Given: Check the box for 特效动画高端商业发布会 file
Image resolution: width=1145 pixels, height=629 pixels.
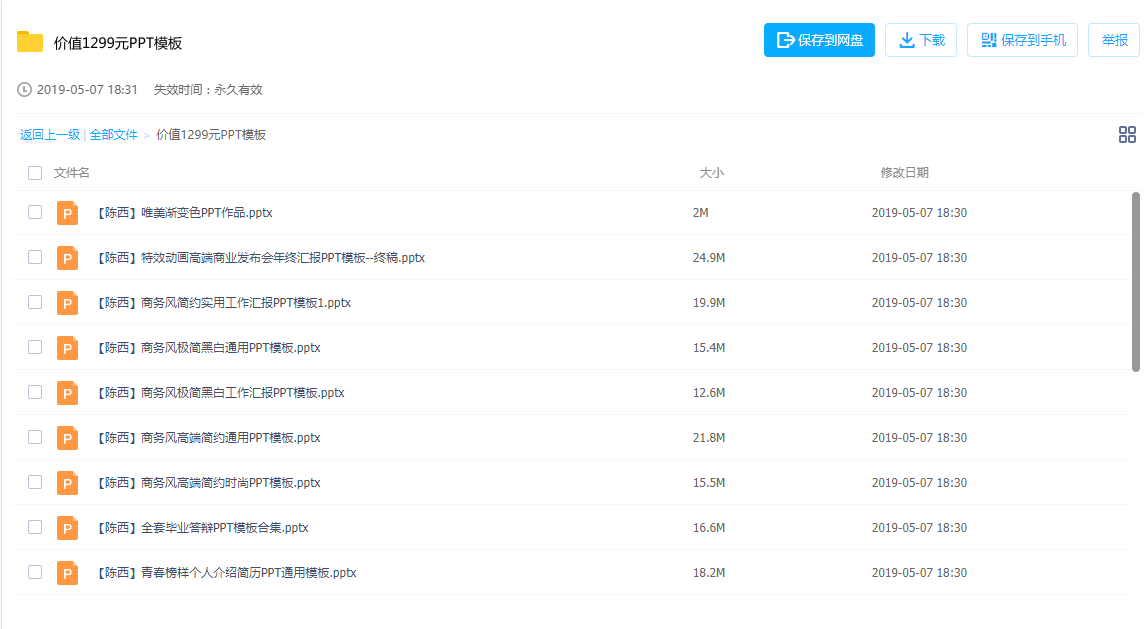Looking at the screenshot, I should 35,257.
